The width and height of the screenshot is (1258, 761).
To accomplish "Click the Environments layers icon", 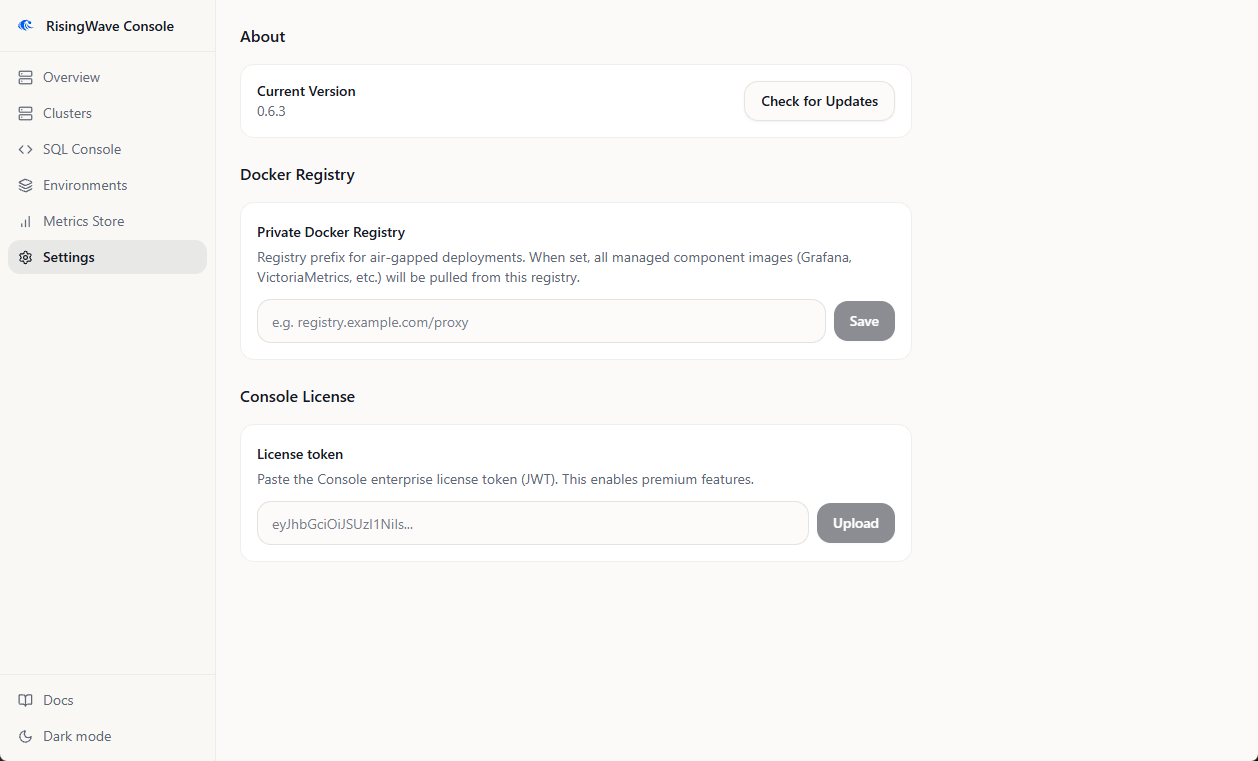I will tap(25, 185).
